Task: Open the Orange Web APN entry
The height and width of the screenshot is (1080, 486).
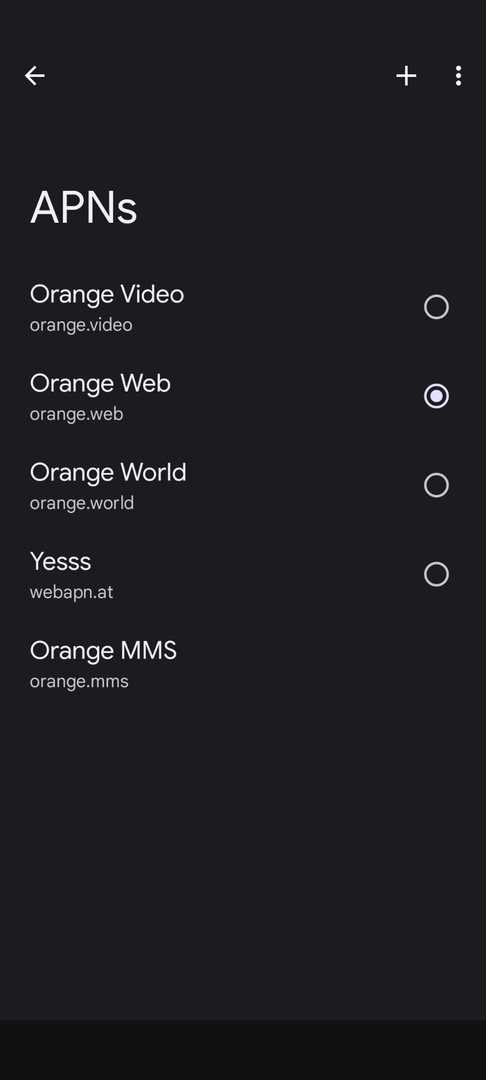Action: click(243, 396)
